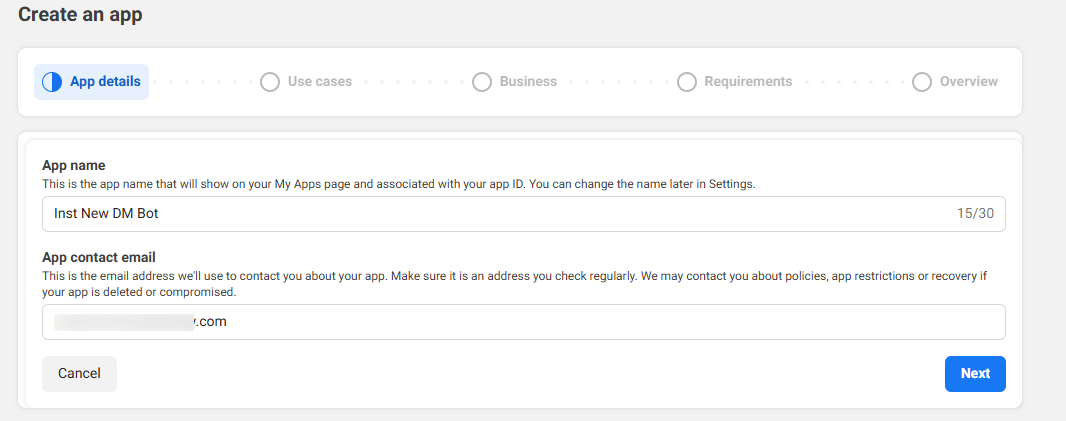Viewport: 1066px width, 421px height.
Task: Click the Business step circle
Action: pos(482,82)
